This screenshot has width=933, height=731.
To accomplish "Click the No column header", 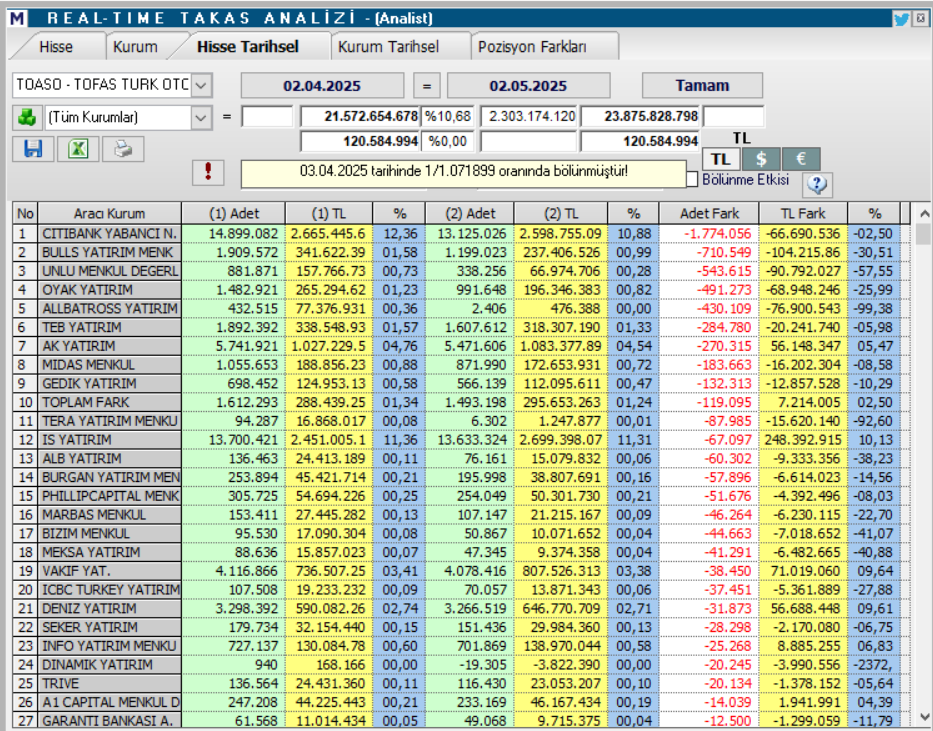I will pyautogui.click(x=25, y=214).
